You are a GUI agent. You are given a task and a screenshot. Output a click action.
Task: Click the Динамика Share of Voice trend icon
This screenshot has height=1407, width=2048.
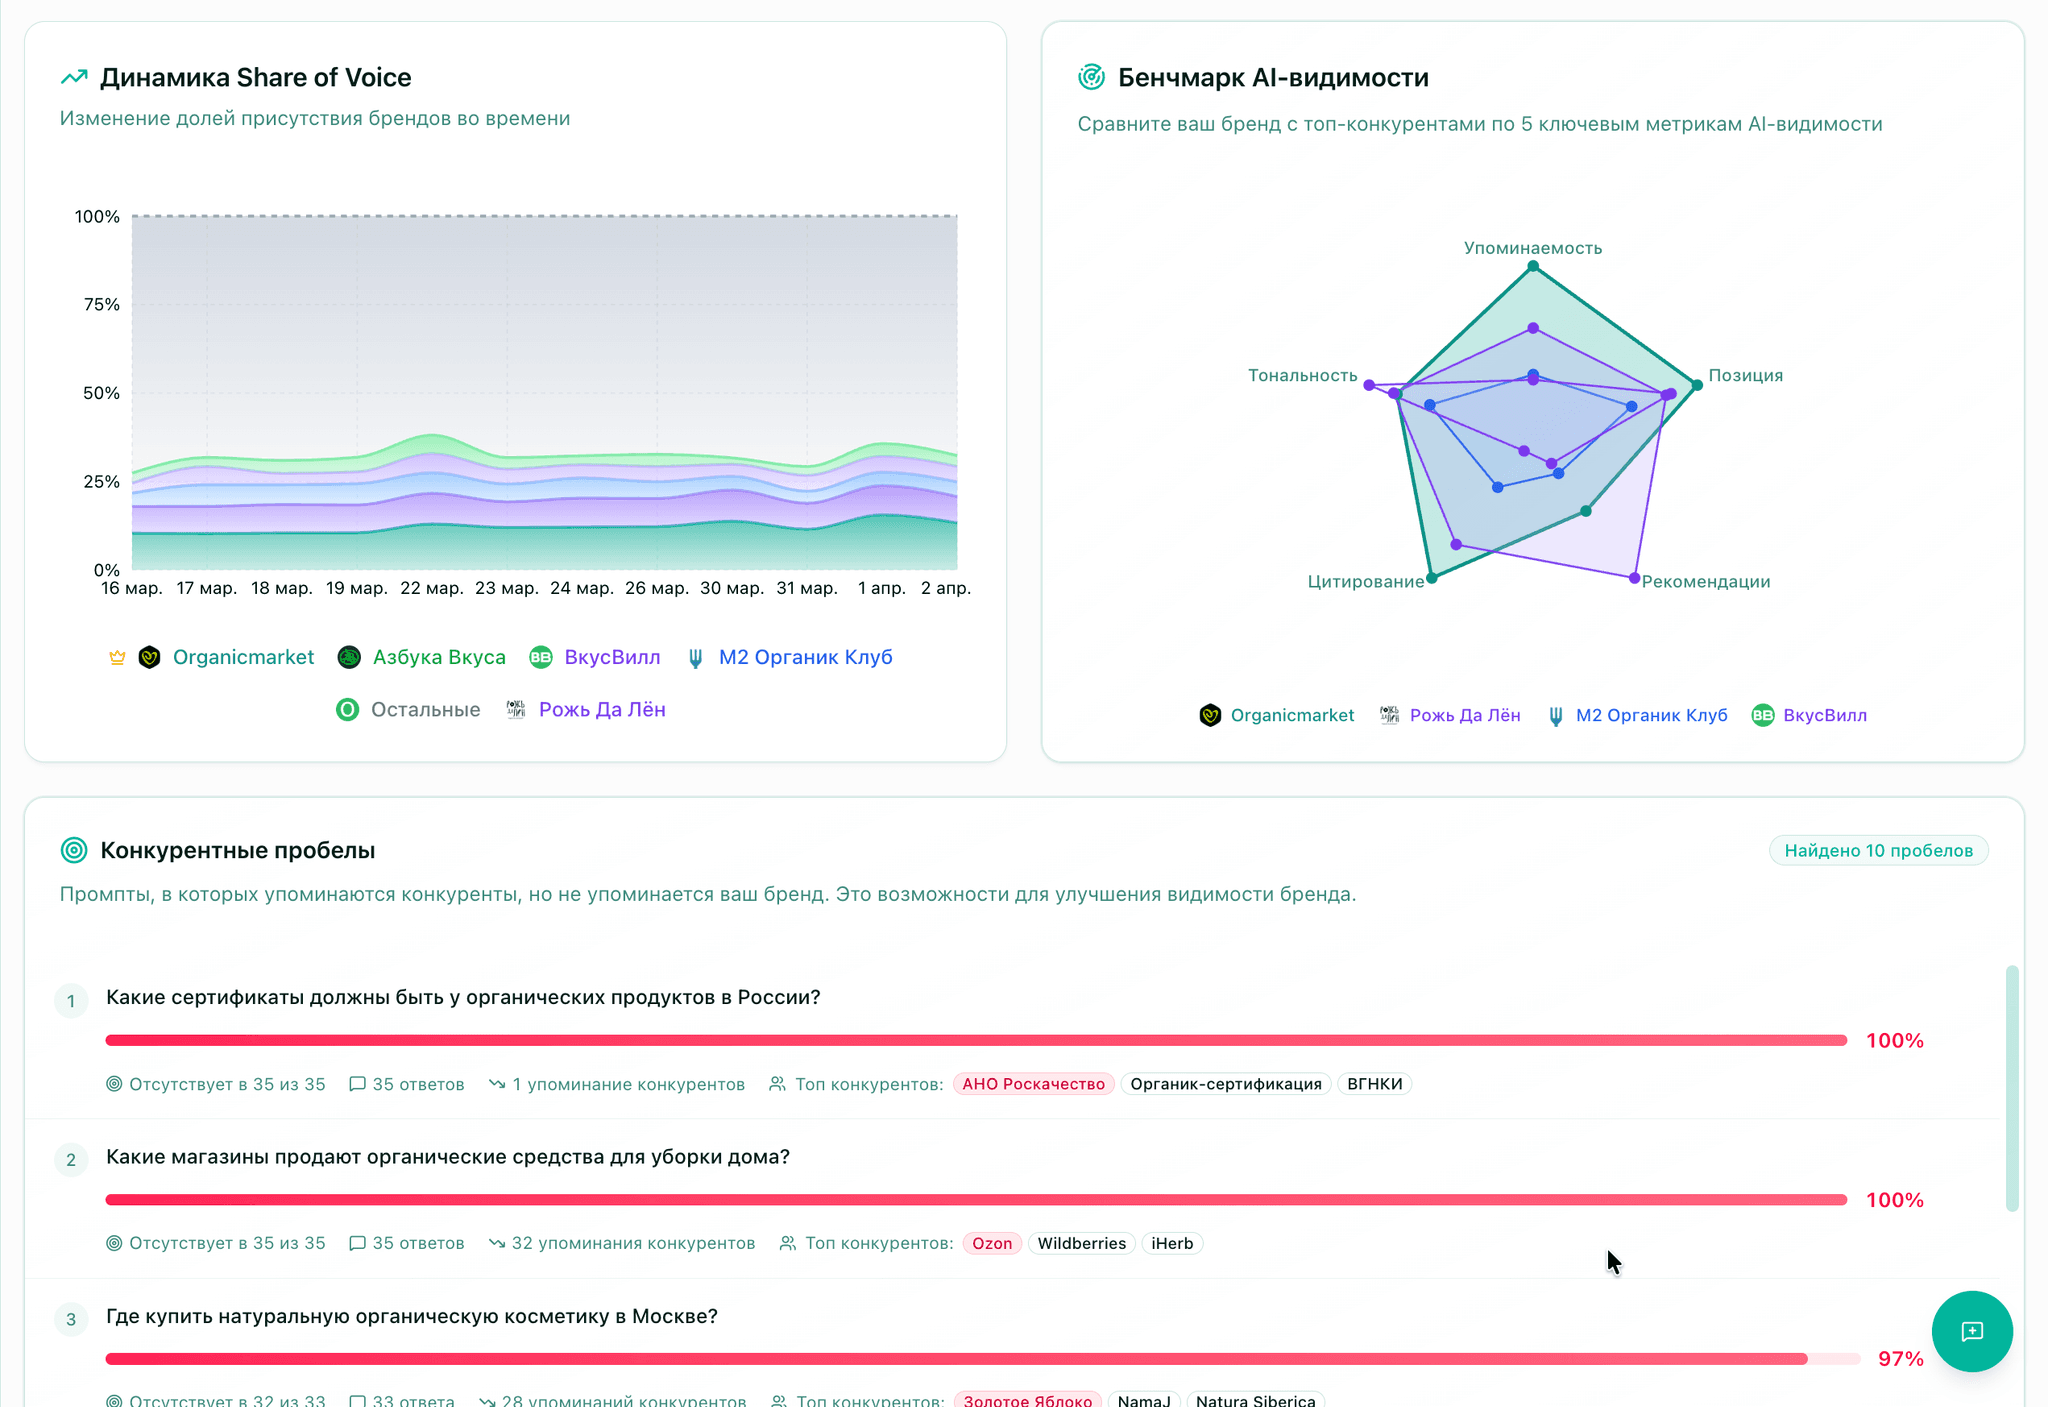(x=74, y=77)
